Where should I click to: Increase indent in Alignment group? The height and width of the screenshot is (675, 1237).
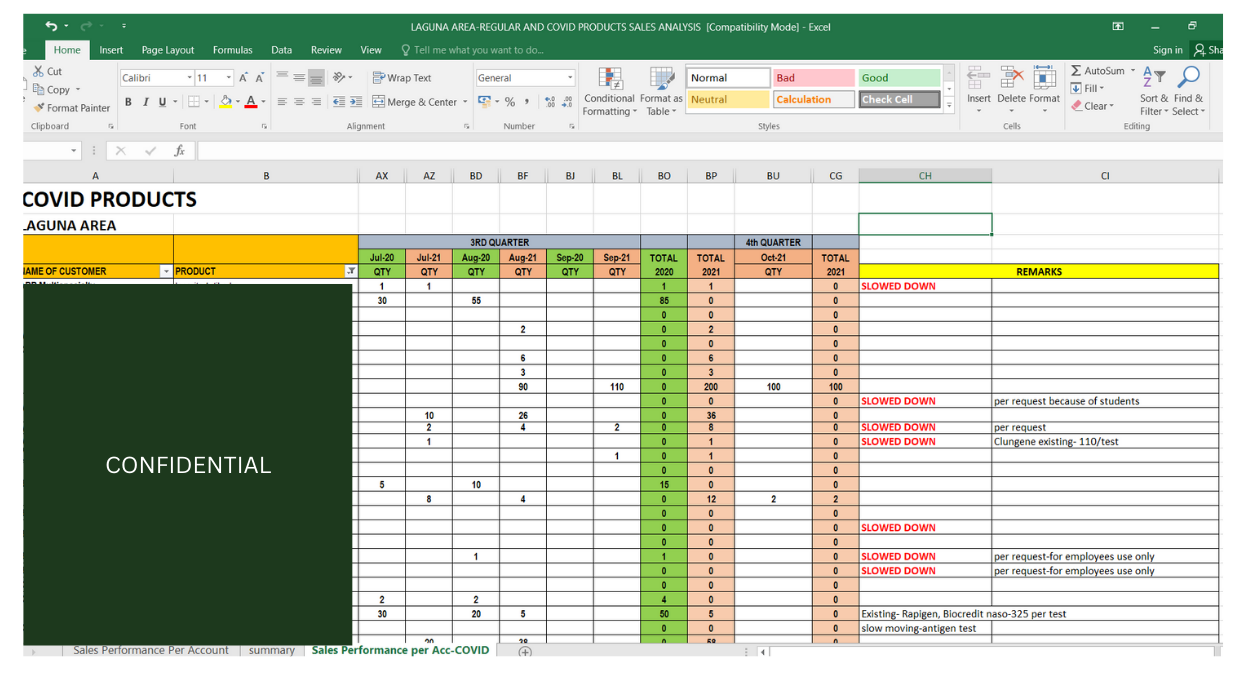click(x=355, y=102)
